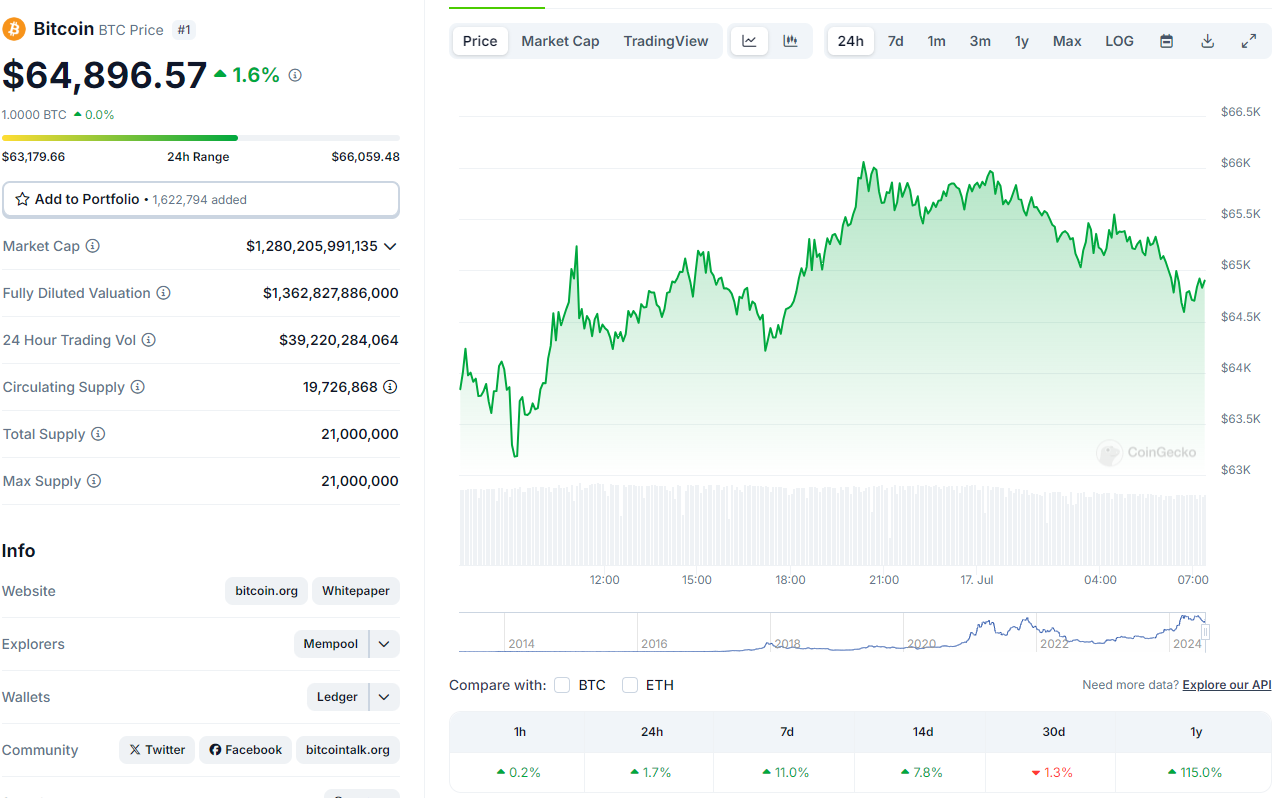The width and height of the screenshot is (1280, 798).
Task: Open Ledger wallet link
Action: pyautogui.click(x=337, y=697)
